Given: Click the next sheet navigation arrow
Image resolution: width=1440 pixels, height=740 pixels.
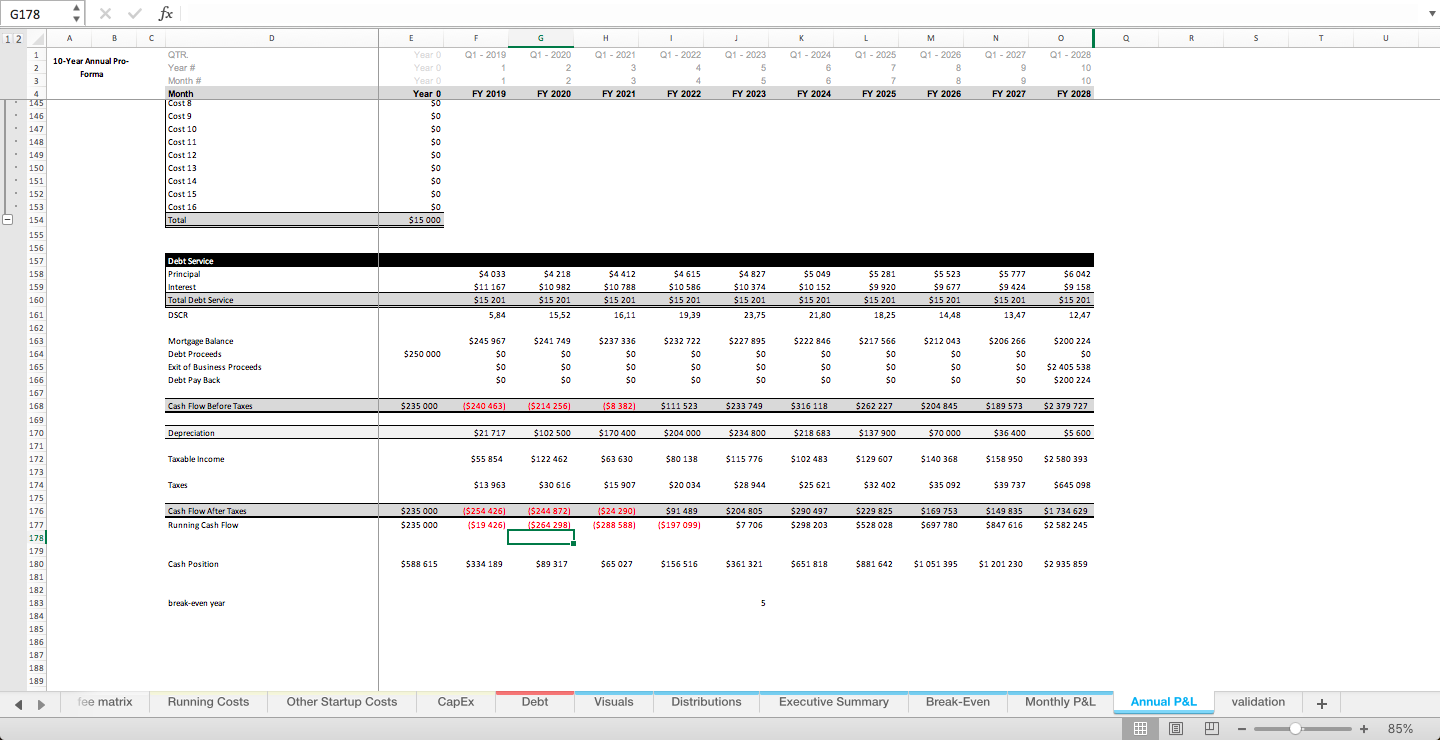Looking at the screenshot, I should click(41, 705).
